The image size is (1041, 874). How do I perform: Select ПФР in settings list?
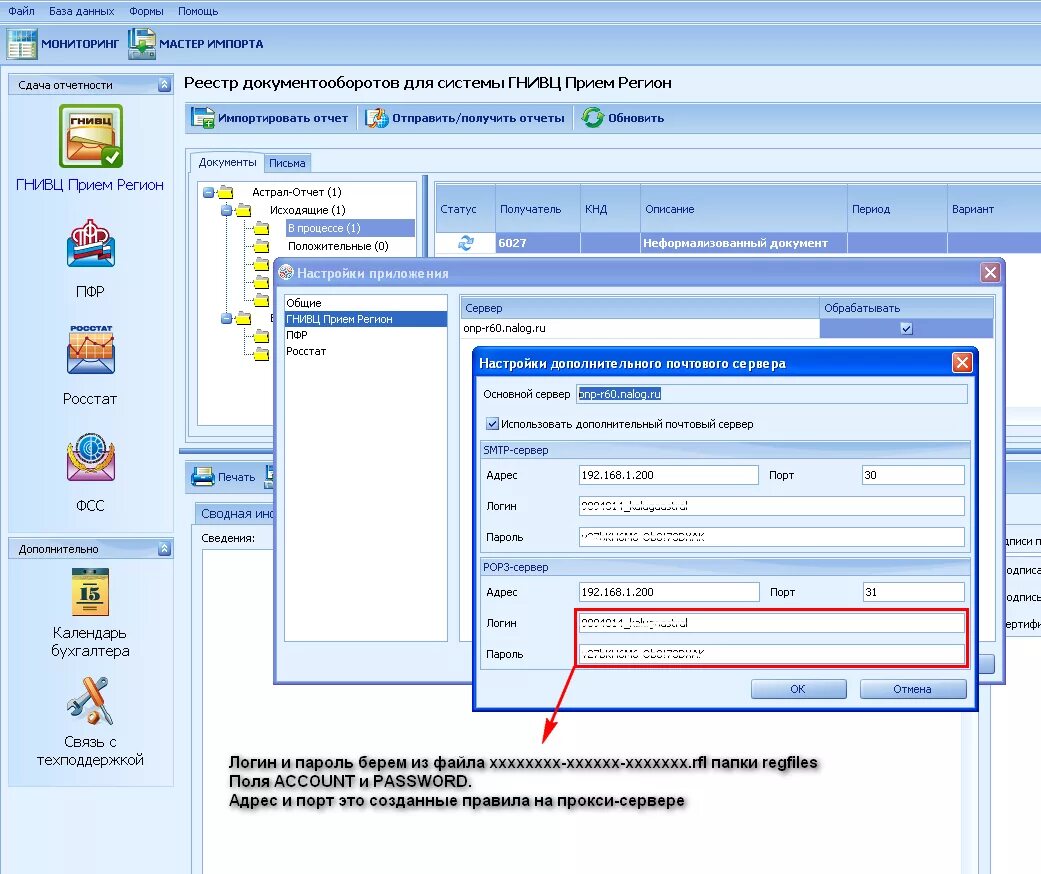pyautogui.click(x=365, y=335)
